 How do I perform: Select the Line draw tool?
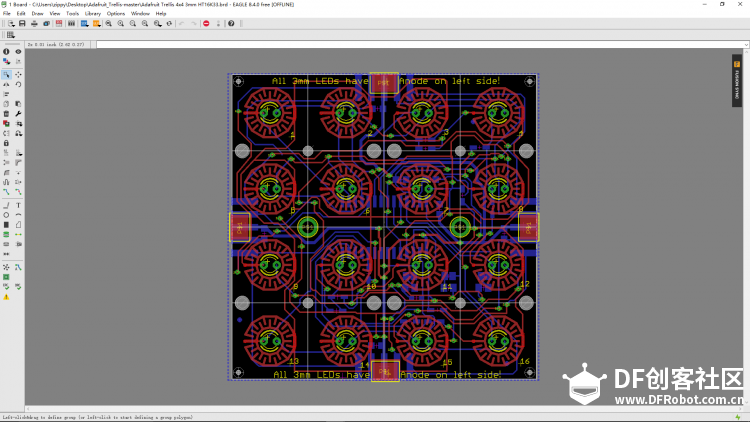coord(6,205)
